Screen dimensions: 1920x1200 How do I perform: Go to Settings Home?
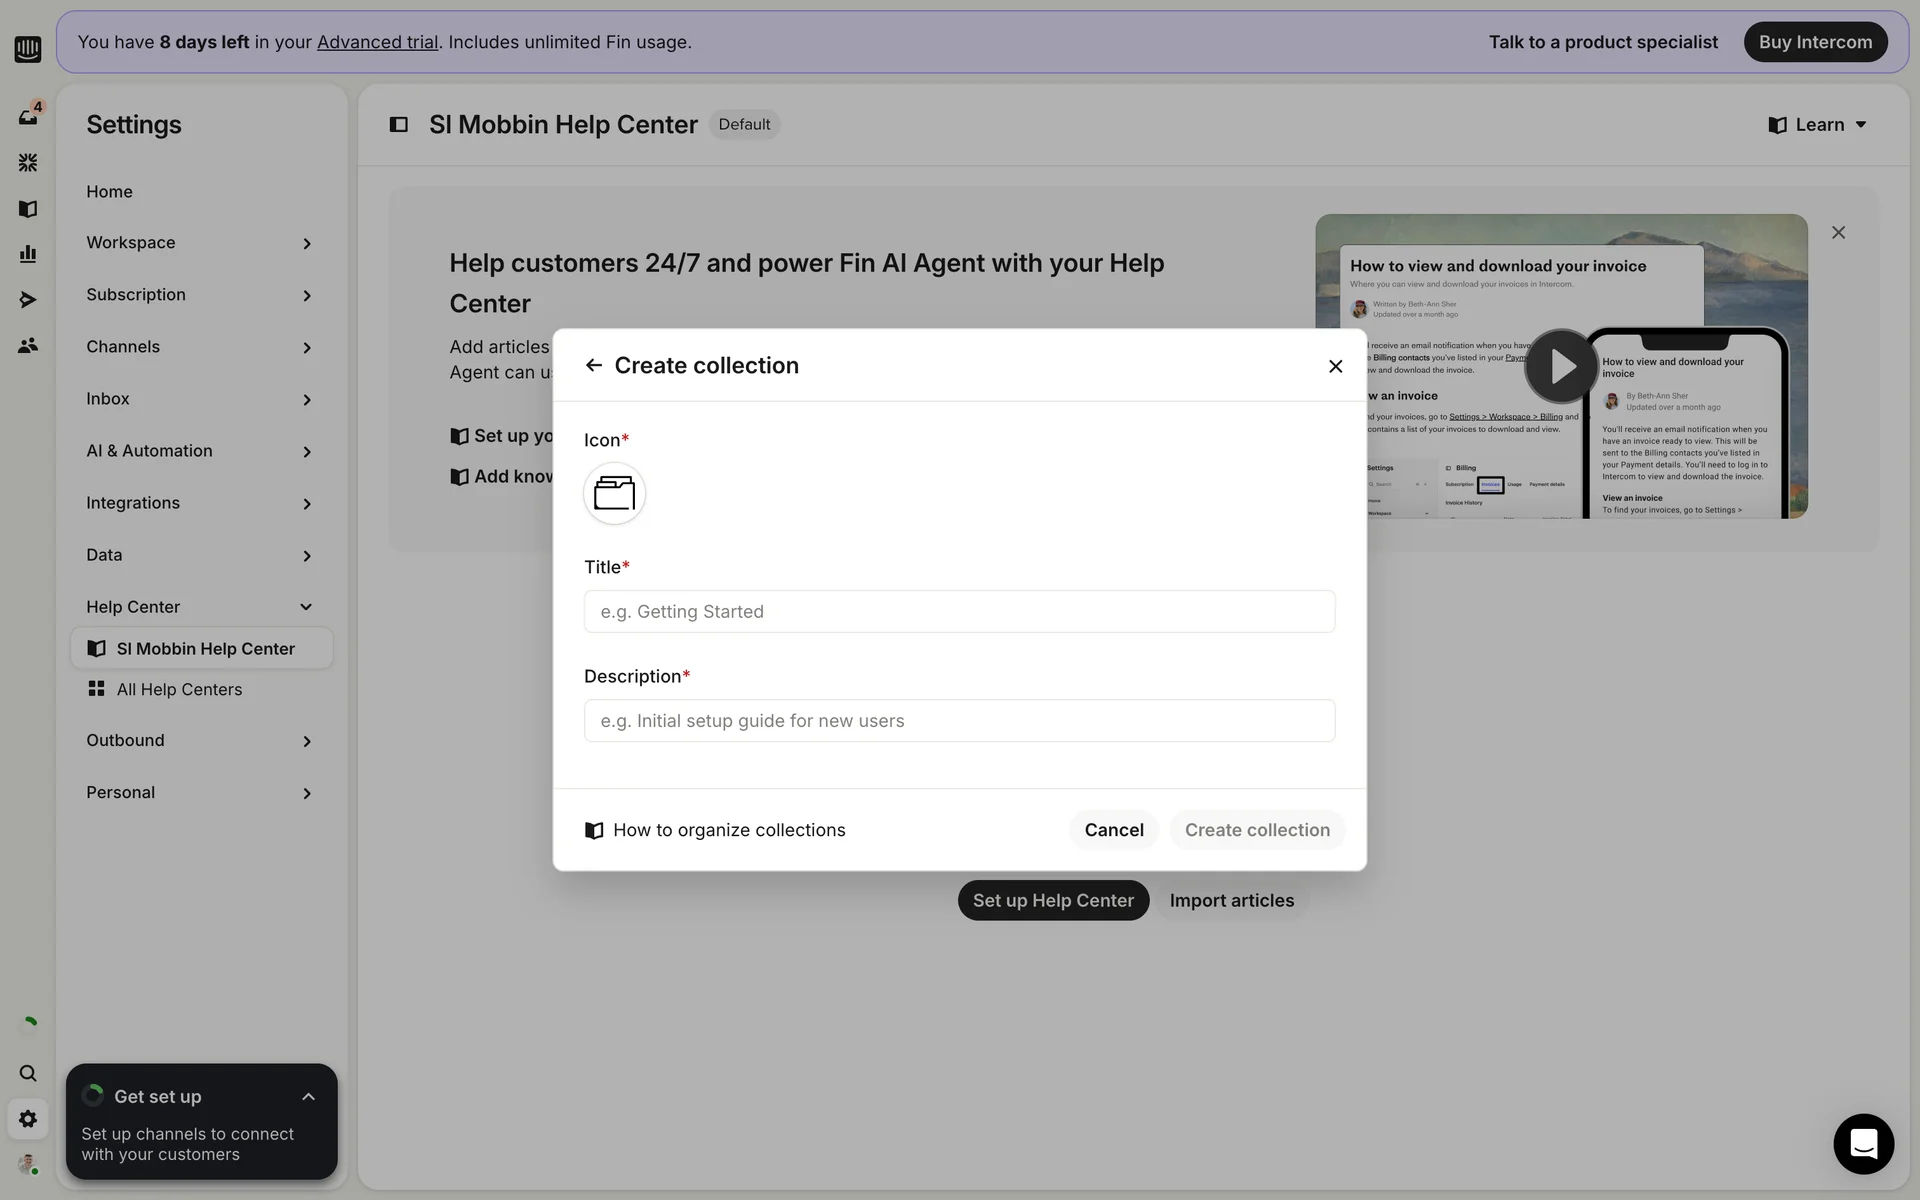[109, 192]
